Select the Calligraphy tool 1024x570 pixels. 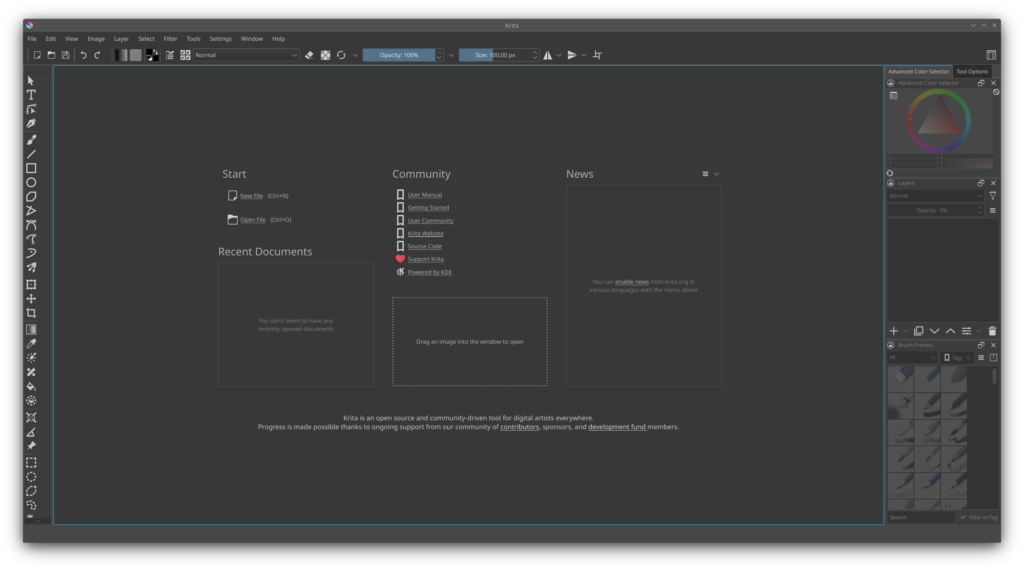tap(31, 124)
